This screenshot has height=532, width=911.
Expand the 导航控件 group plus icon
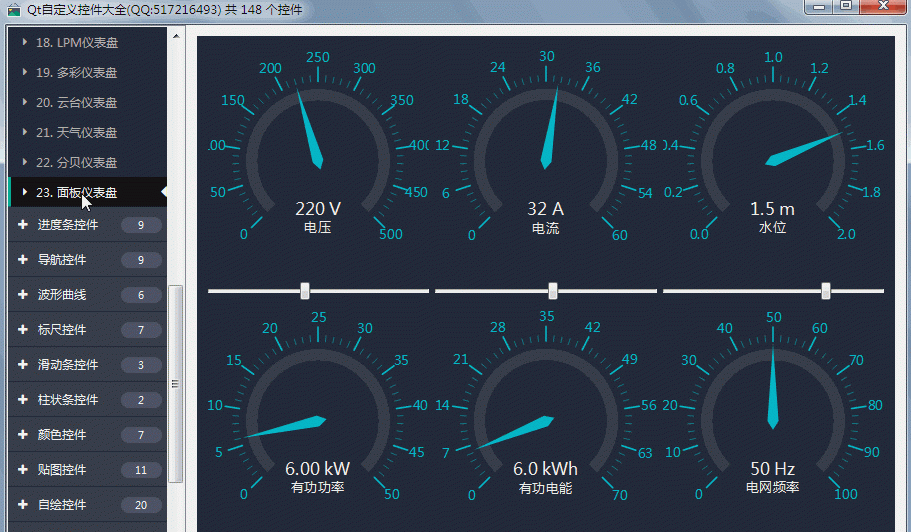[23, 260]
